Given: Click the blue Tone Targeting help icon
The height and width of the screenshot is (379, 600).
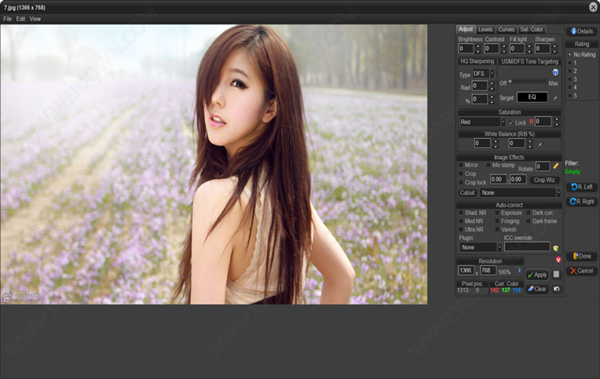Looking at the screenshot, I should 555,72.
